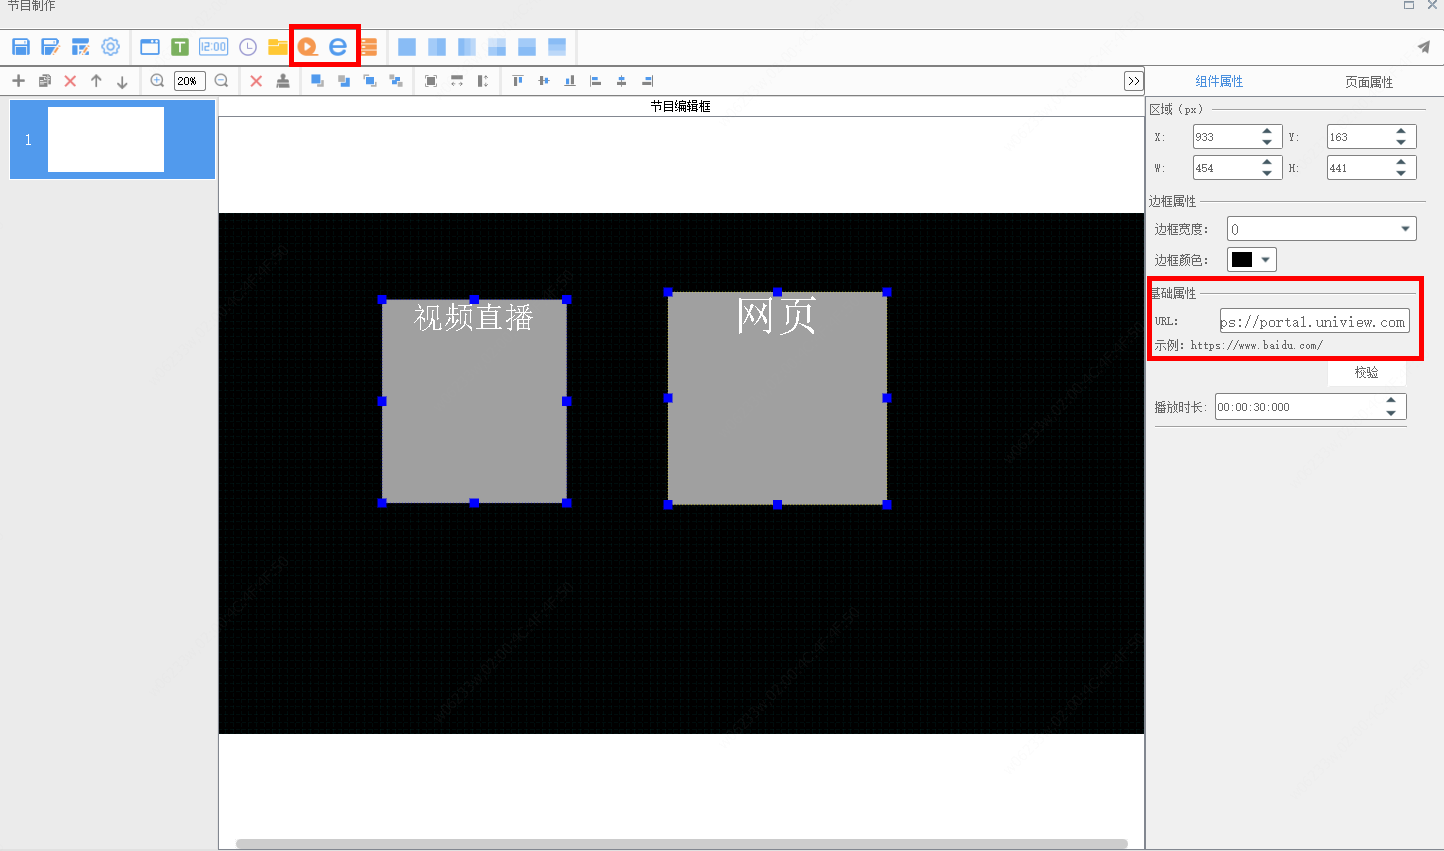The height and width of the screenshot is (851, 1444).
Task: Insert a web page component
Action: (x=338, y=47)
